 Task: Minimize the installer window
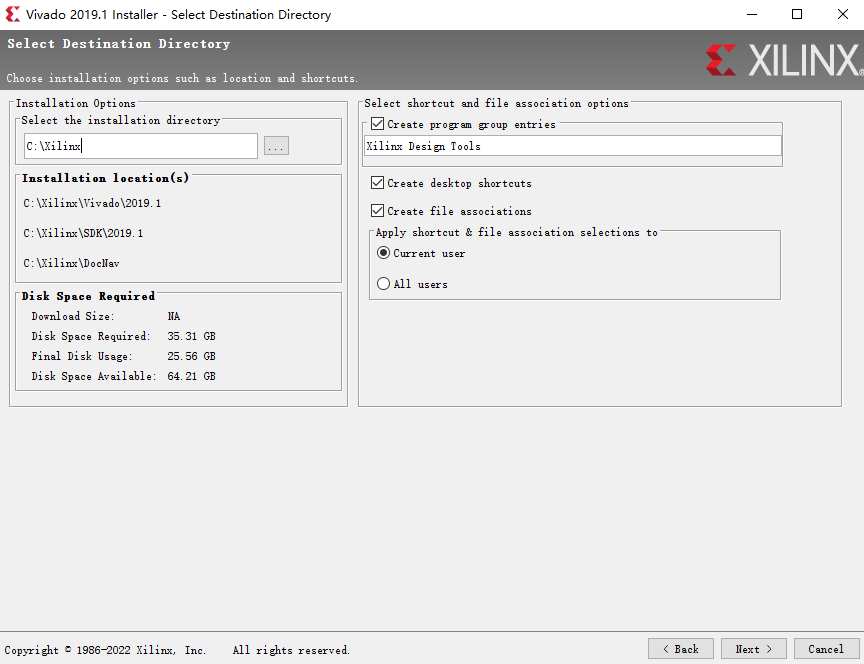click(x=752, y=14)
